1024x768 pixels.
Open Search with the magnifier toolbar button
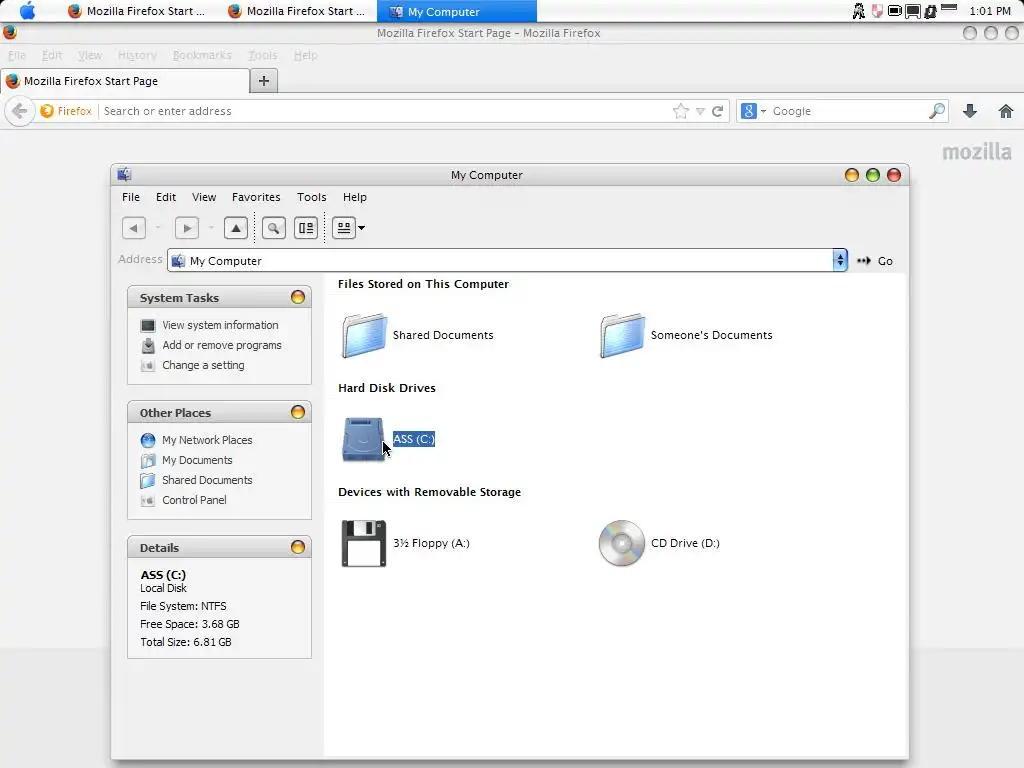pos(274,228)
